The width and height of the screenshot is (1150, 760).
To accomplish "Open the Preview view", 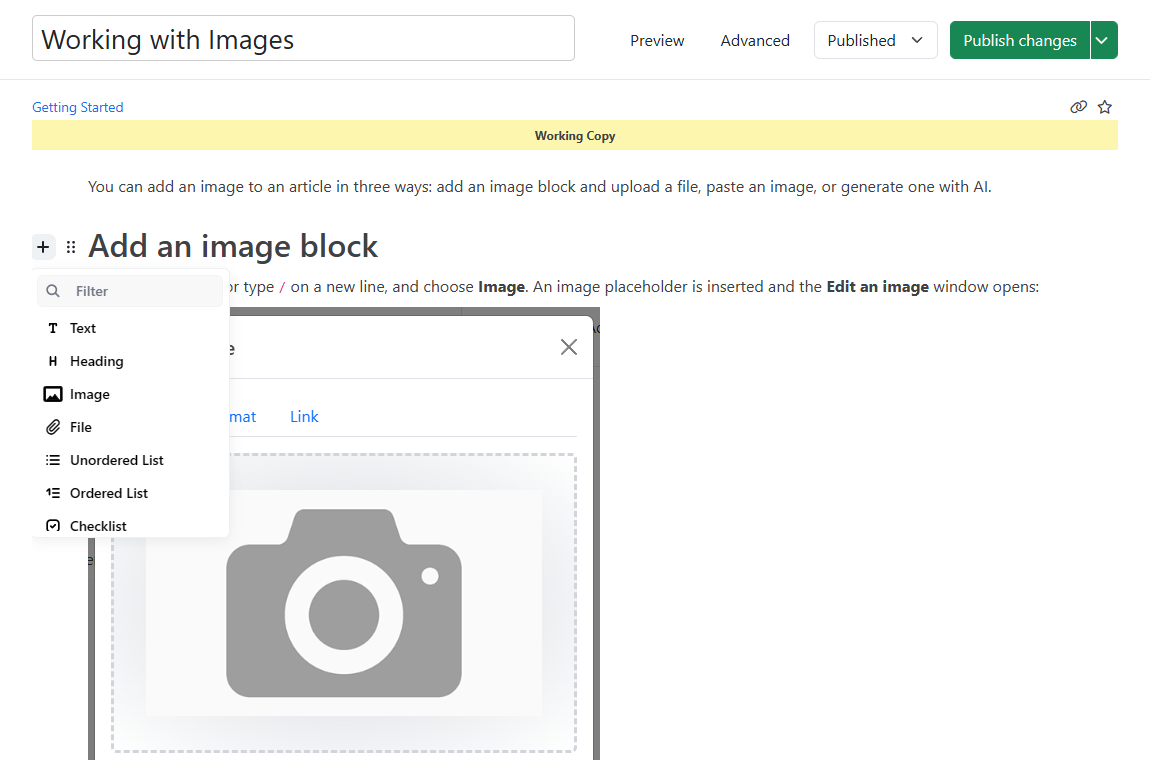I will pos(656,40).
